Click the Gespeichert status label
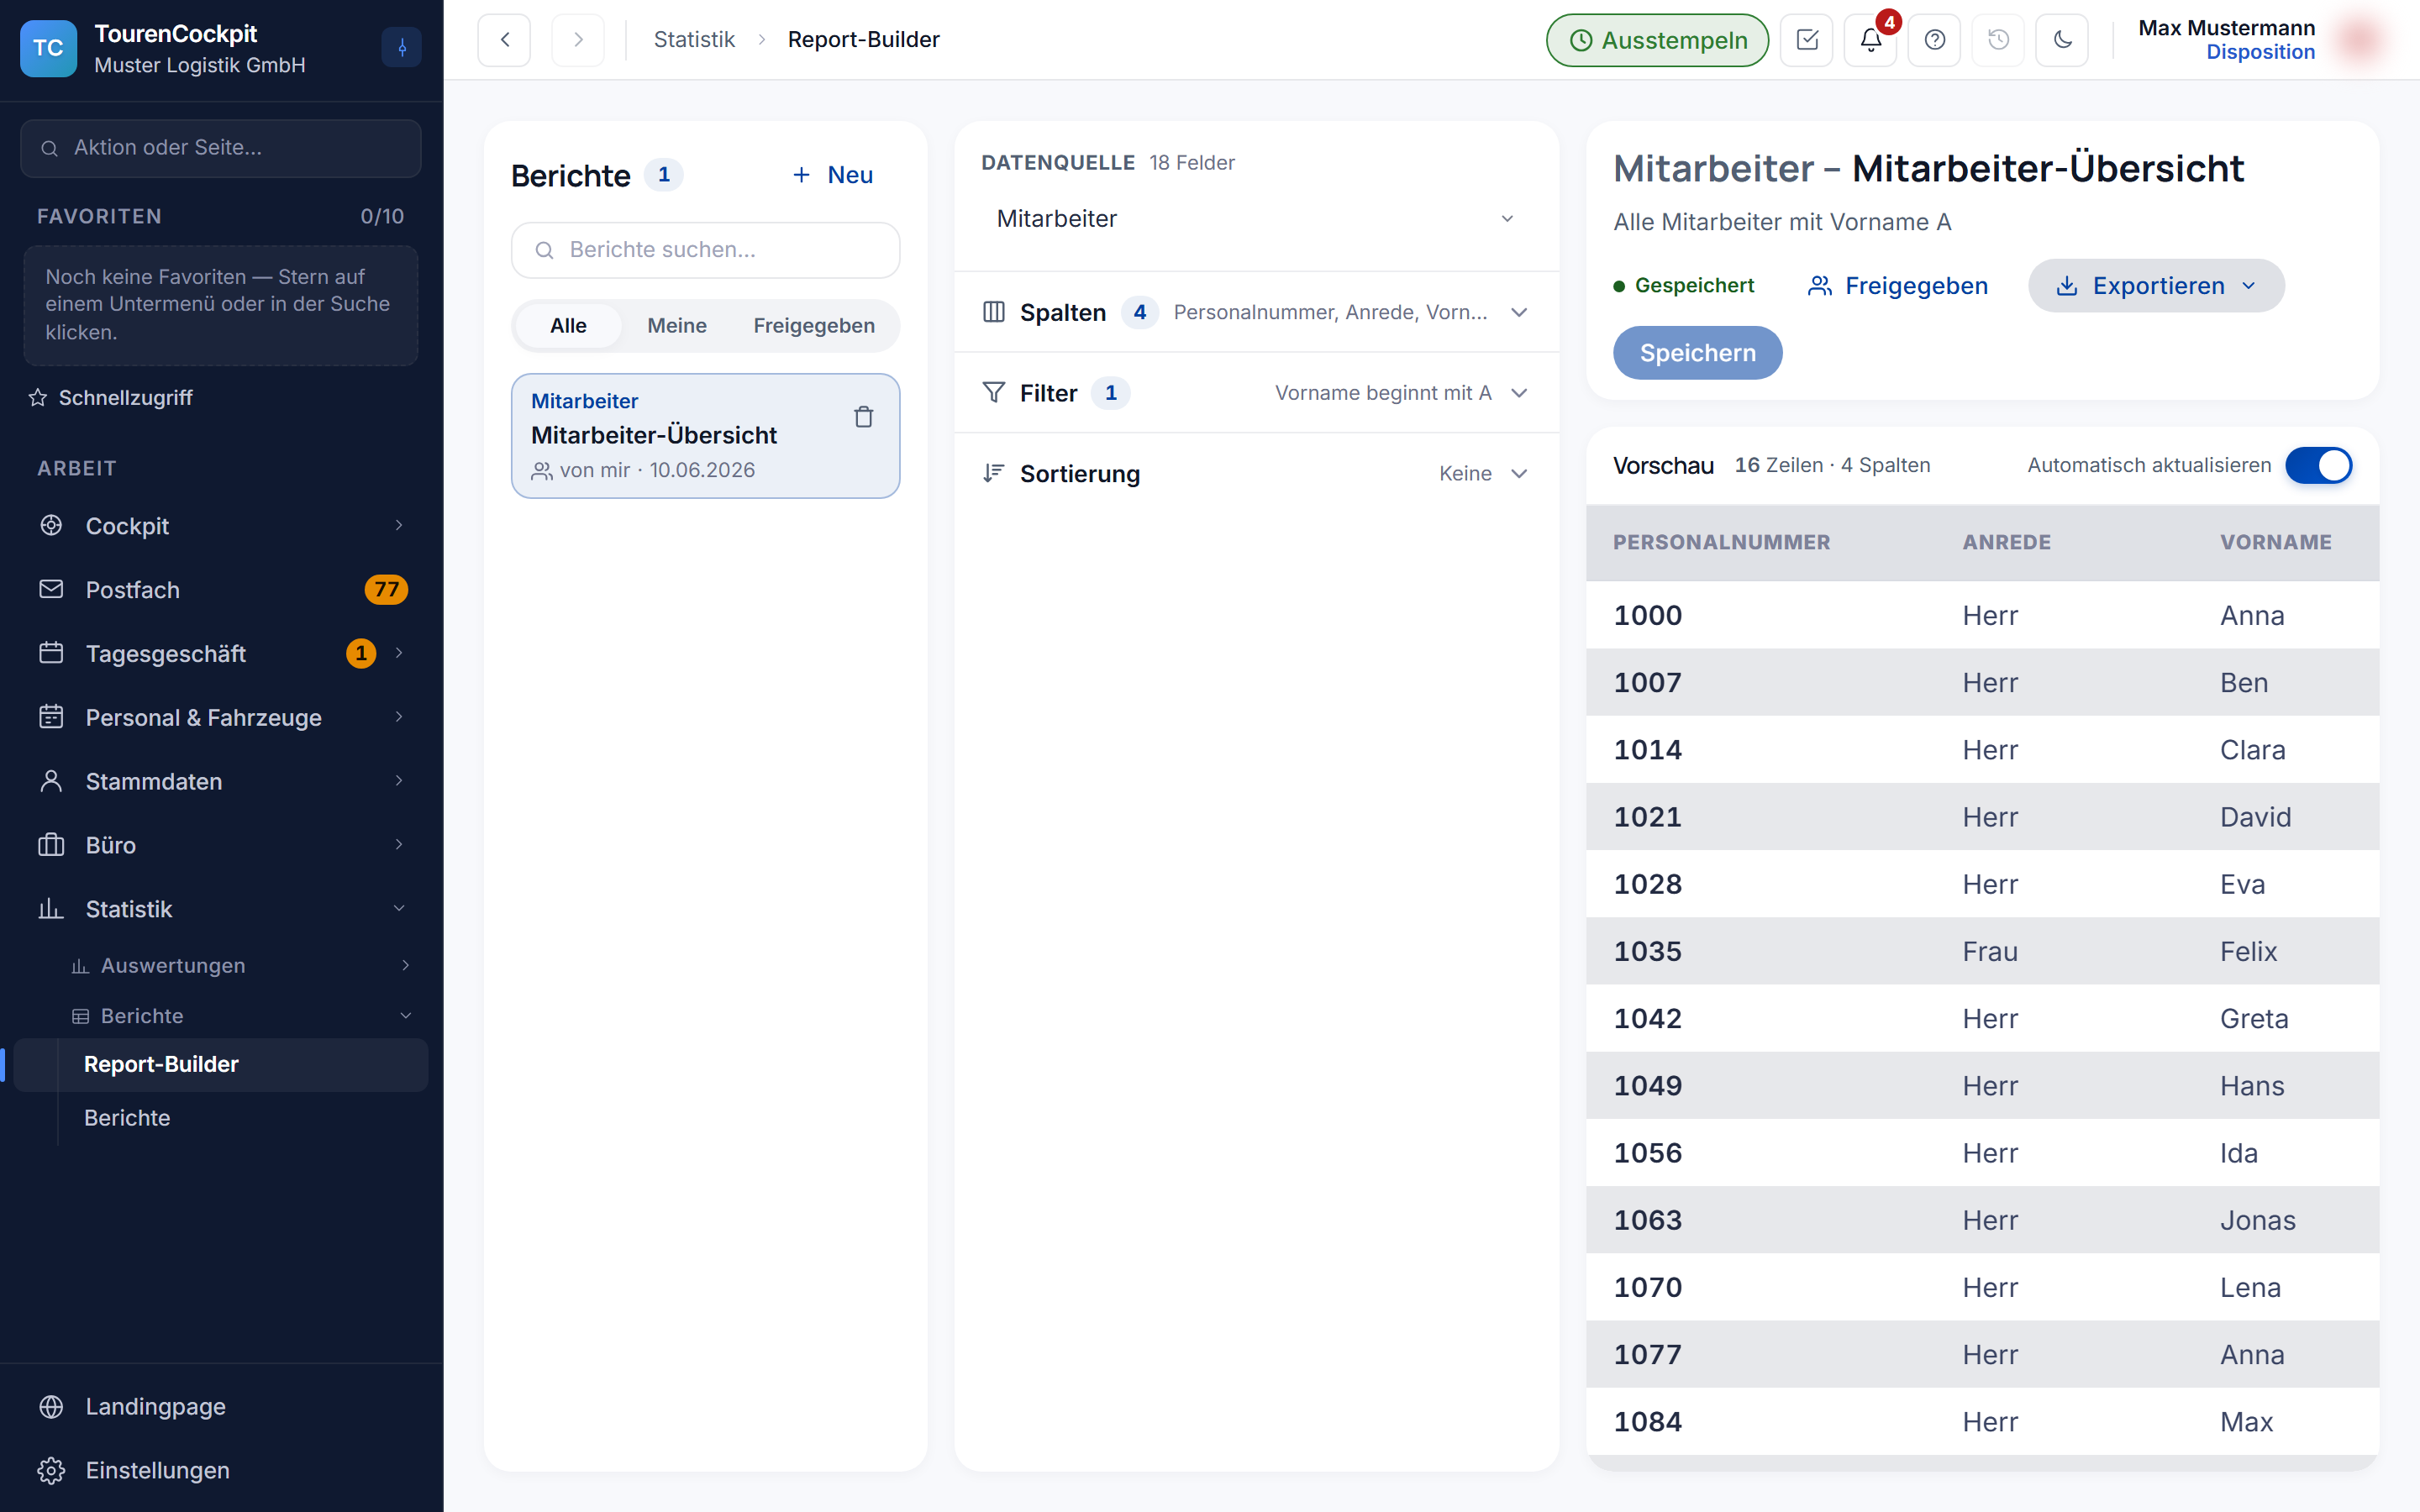2420x1512 pixels. (x=1684, y=286)
